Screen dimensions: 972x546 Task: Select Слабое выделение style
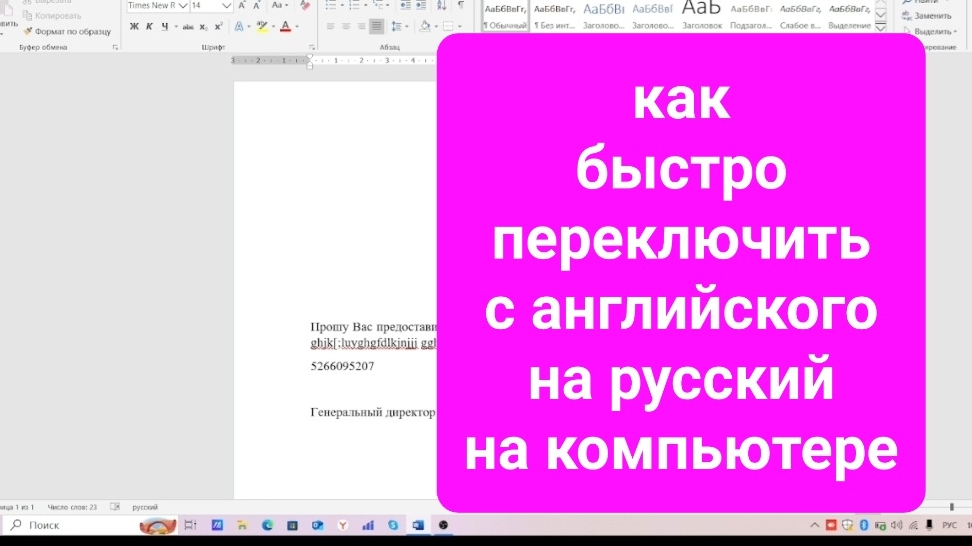pyautogui.click(x=800, y=16)
